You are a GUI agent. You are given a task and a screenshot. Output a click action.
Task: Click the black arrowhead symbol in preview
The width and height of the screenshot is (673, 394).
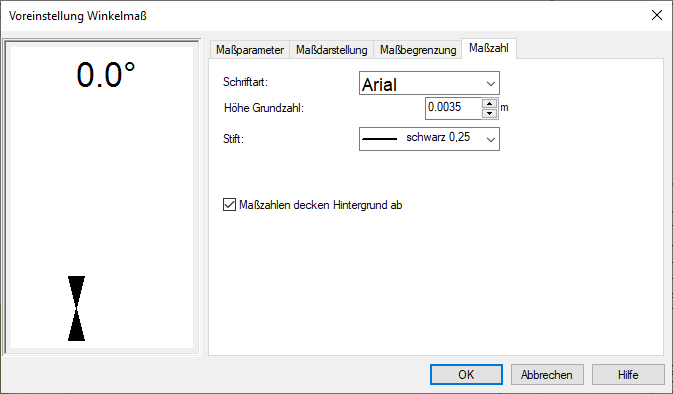pos(76,308)
